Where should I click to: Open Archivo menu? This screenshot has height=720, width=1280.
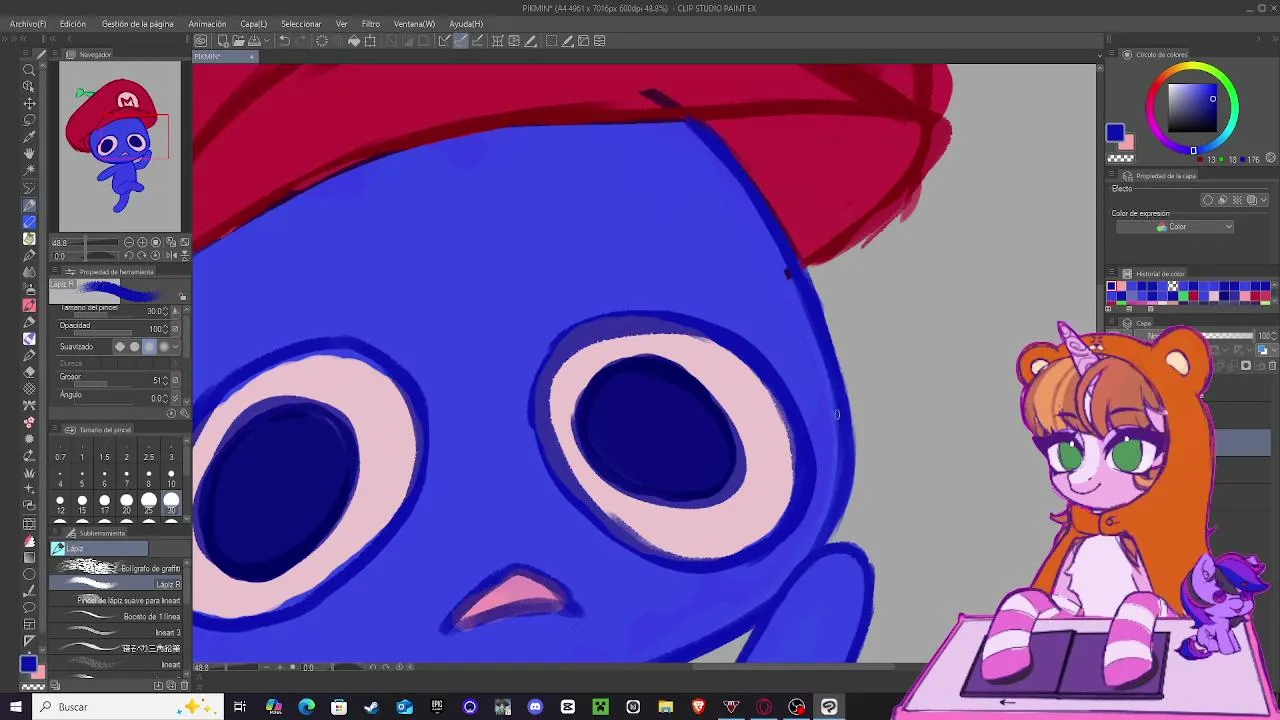pyautogui.click(x=28, y=24)
